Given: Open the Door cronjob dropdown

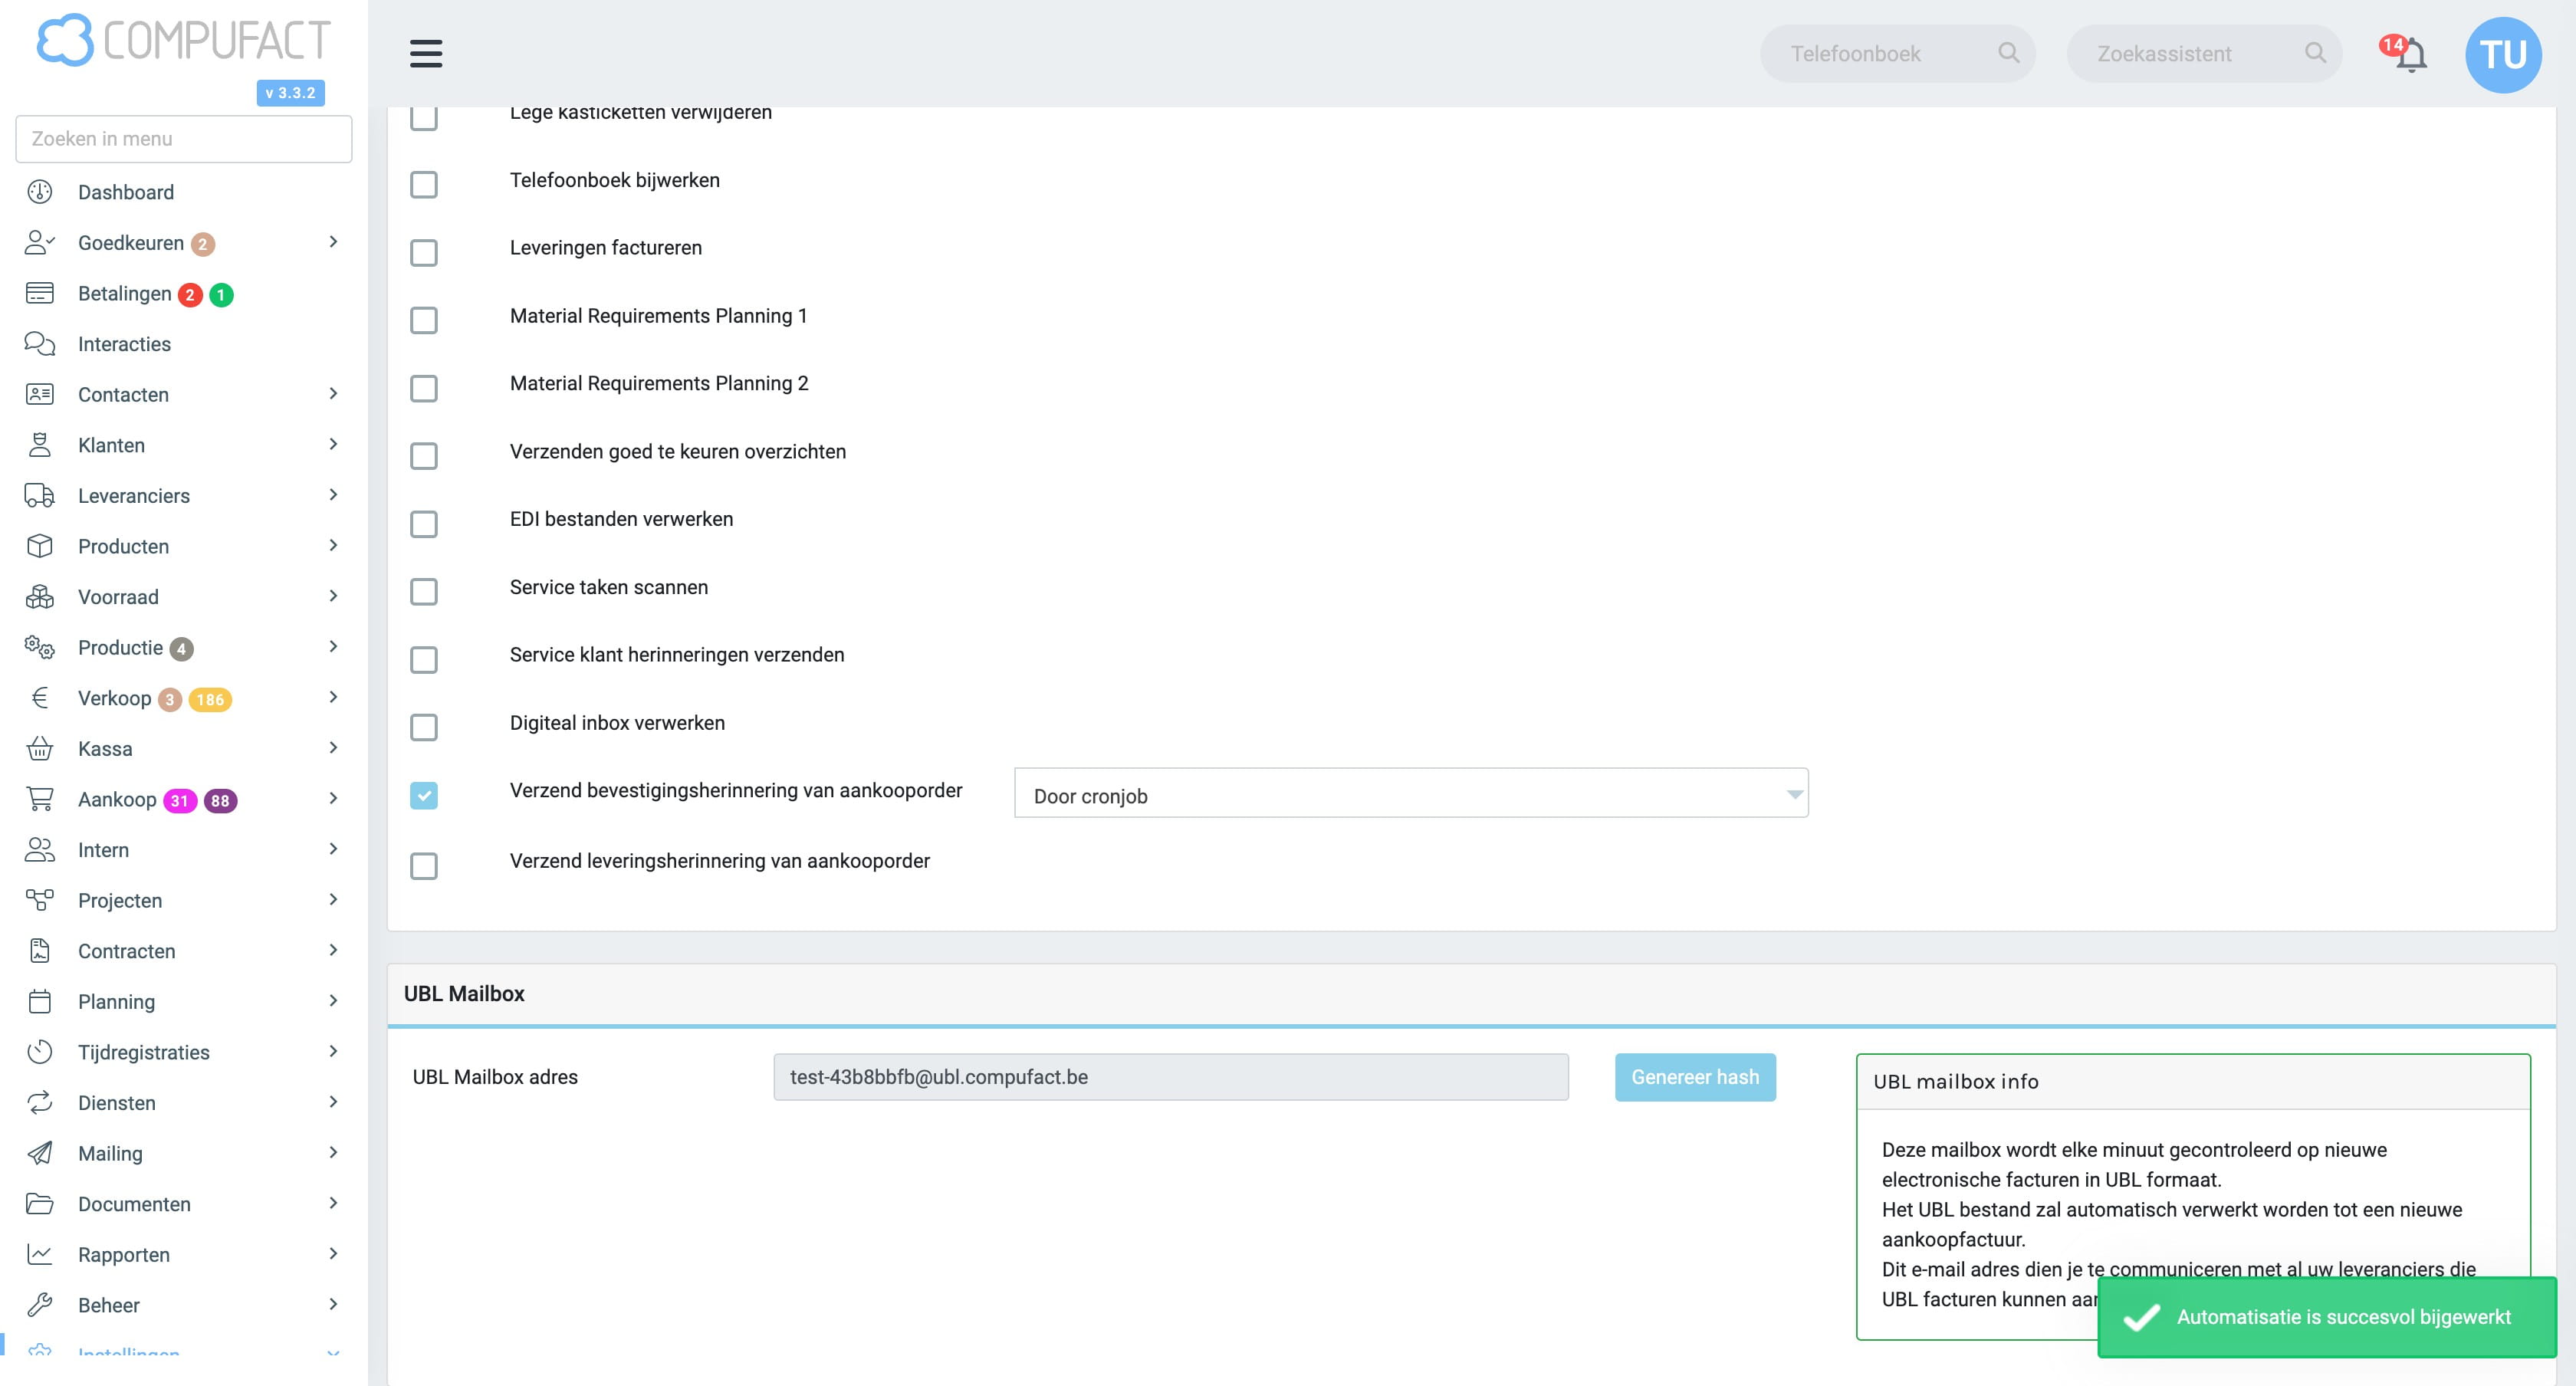Looking at the screenshot, I should (1411, 794).
